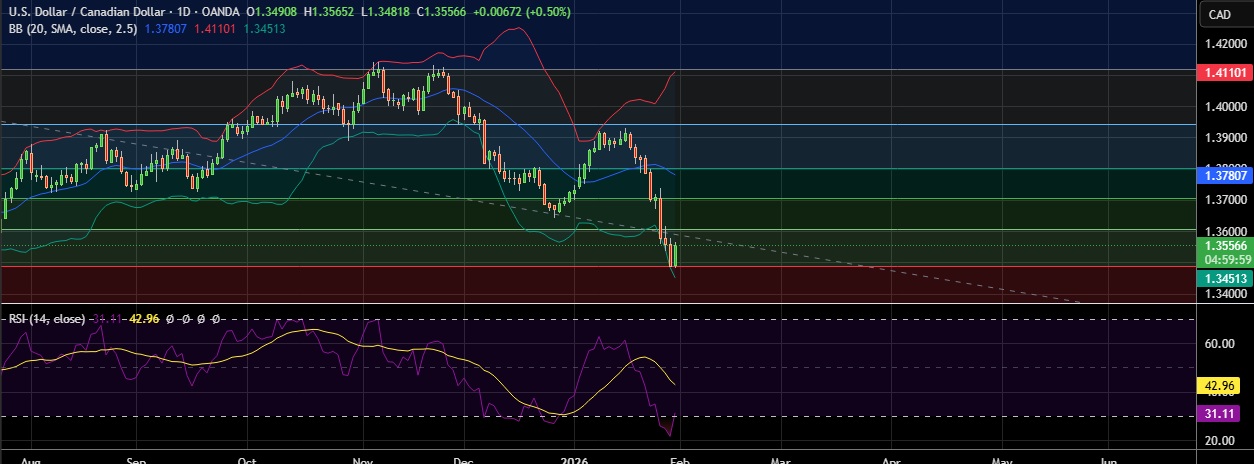Click the 1.39000 price scale tick
The height and width of the screenshot is (464, 1254).
coord(1225,137)
